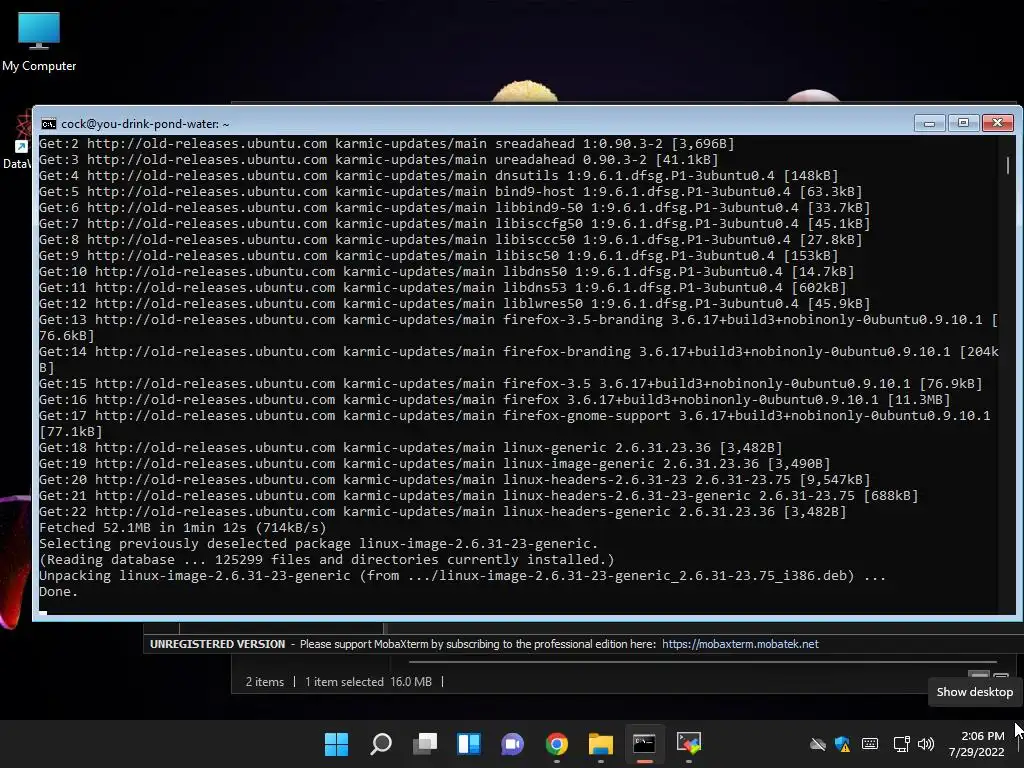Click the terminal vertical scrollbar thumb
This screenshot has height=768, width=1024.
(1008, 165)
